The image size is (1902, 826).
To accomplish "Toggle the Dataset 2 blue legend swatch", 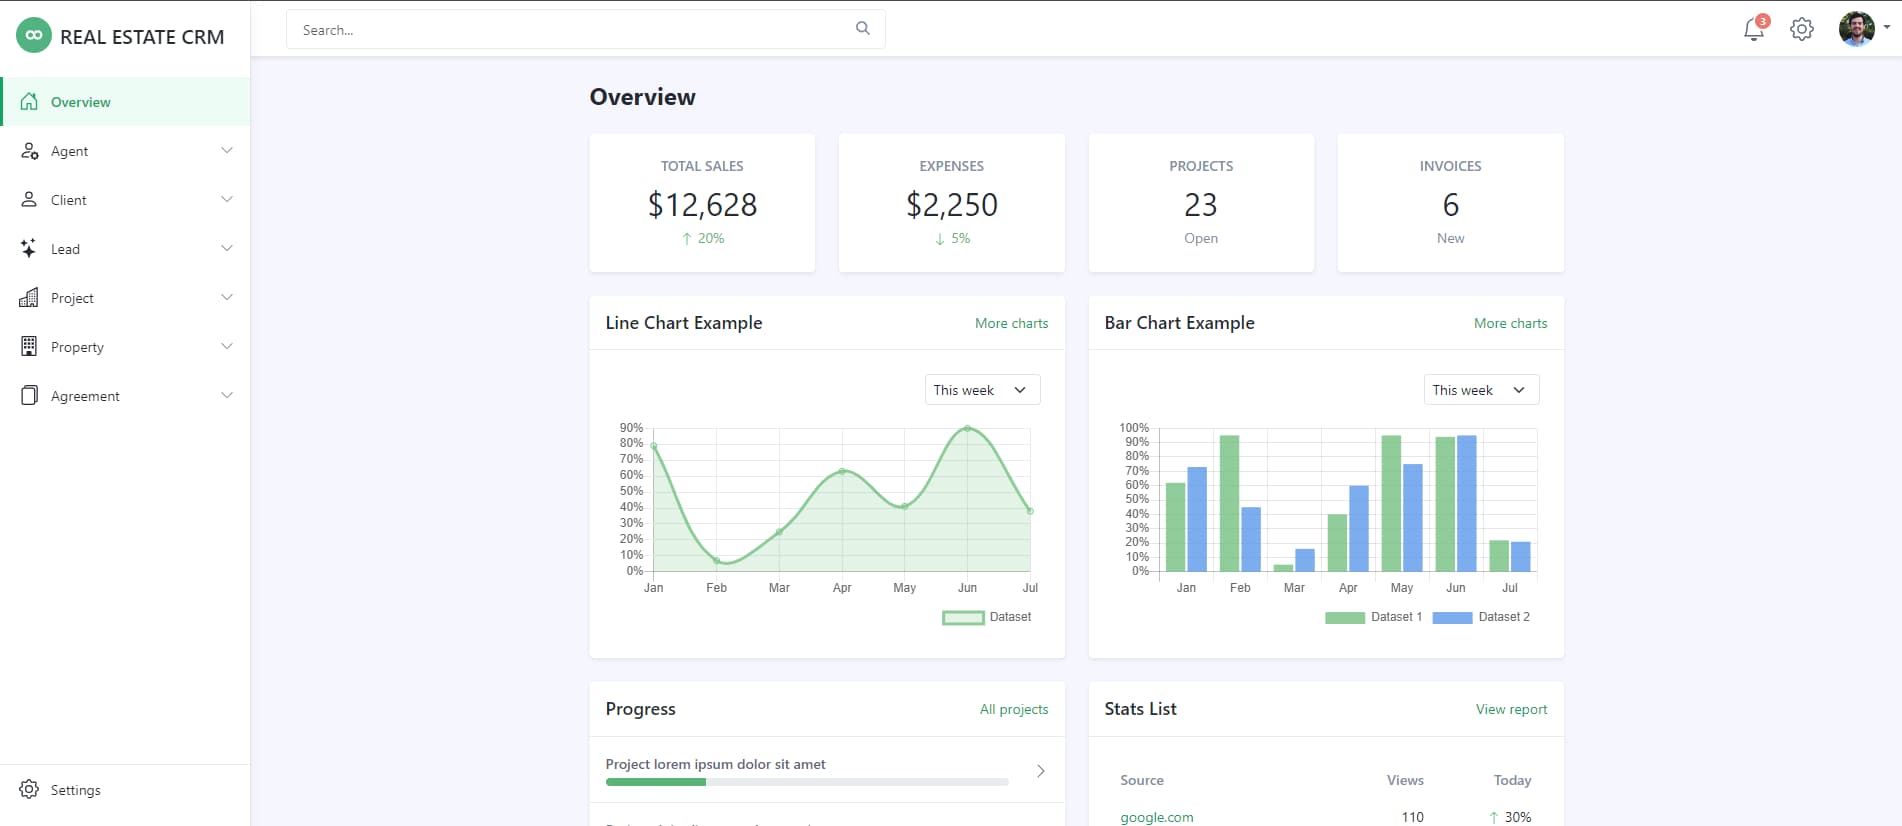I will [1452, 617].
